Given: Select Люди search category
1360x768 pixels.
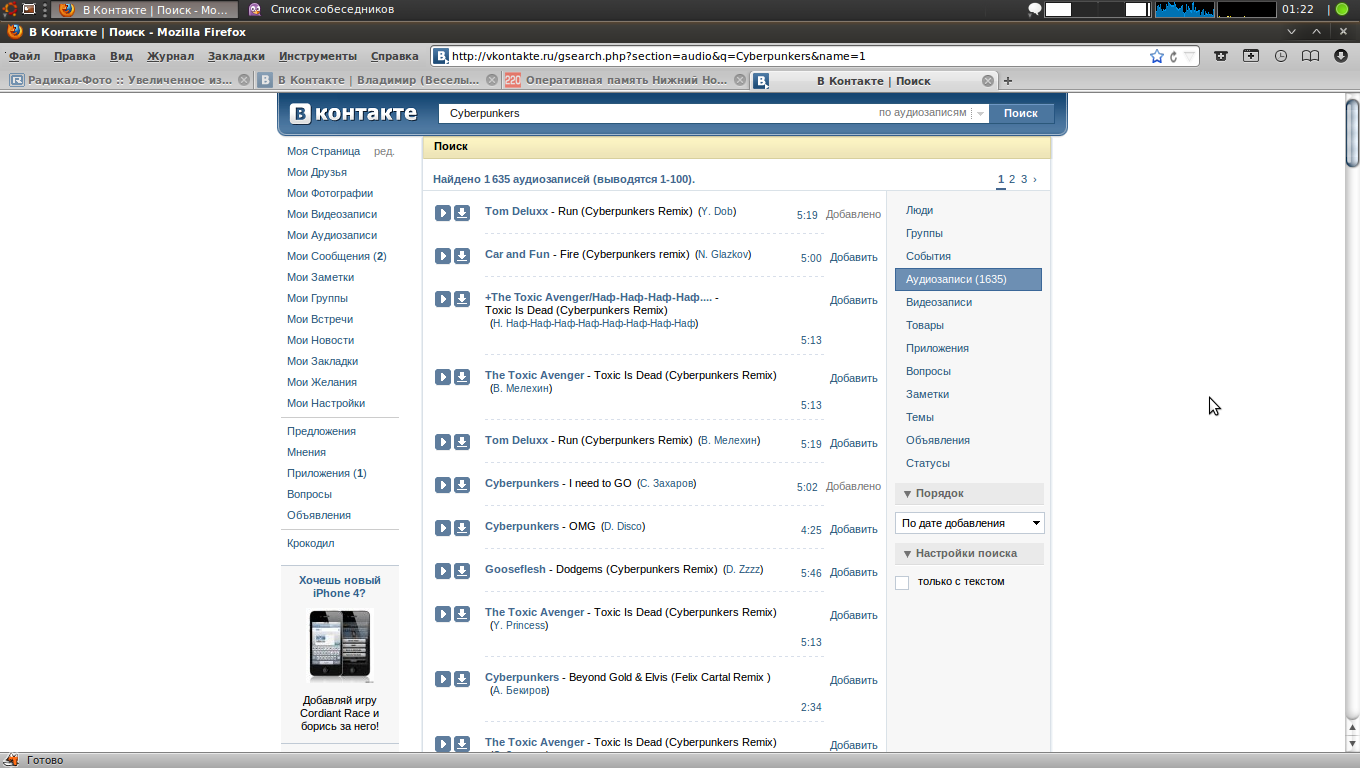Looking at the screenshot, I should click(919, 210).
